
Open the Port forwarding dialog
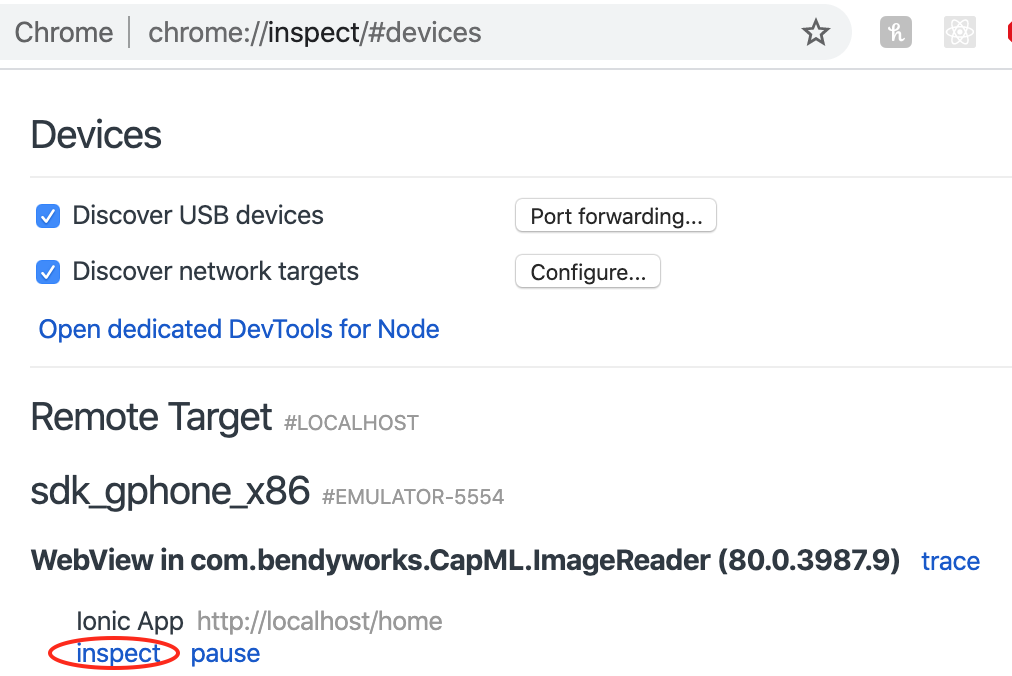(x=615, y=215)
